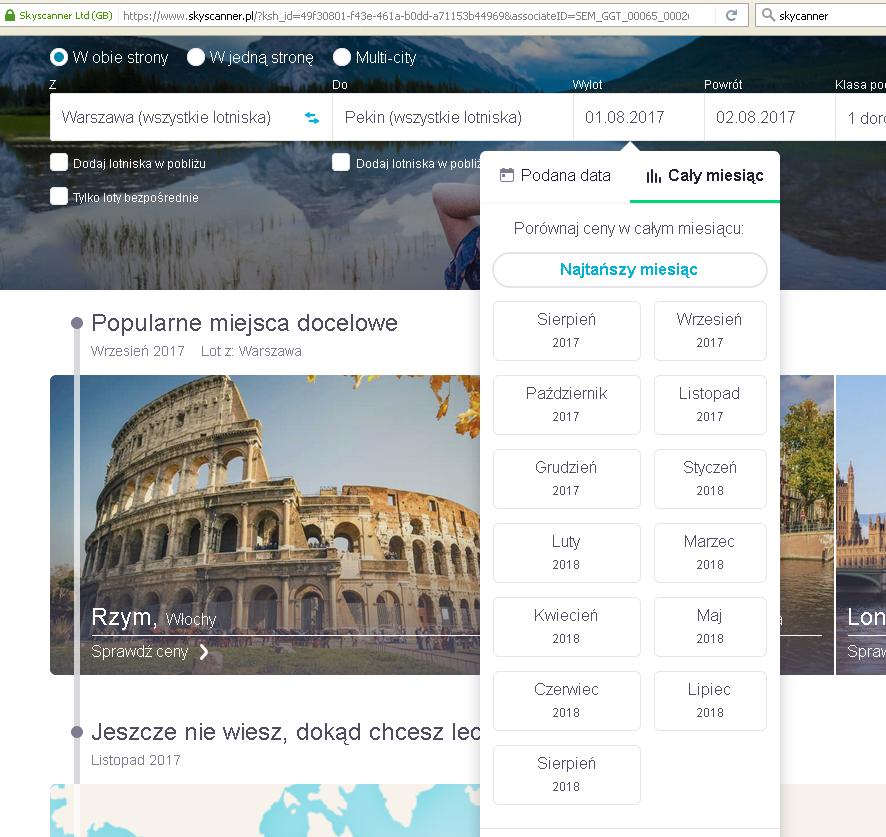This screenshot has height=837, width=886.
Task: Select Grudzień 2017 month
Action: (566, 479)
